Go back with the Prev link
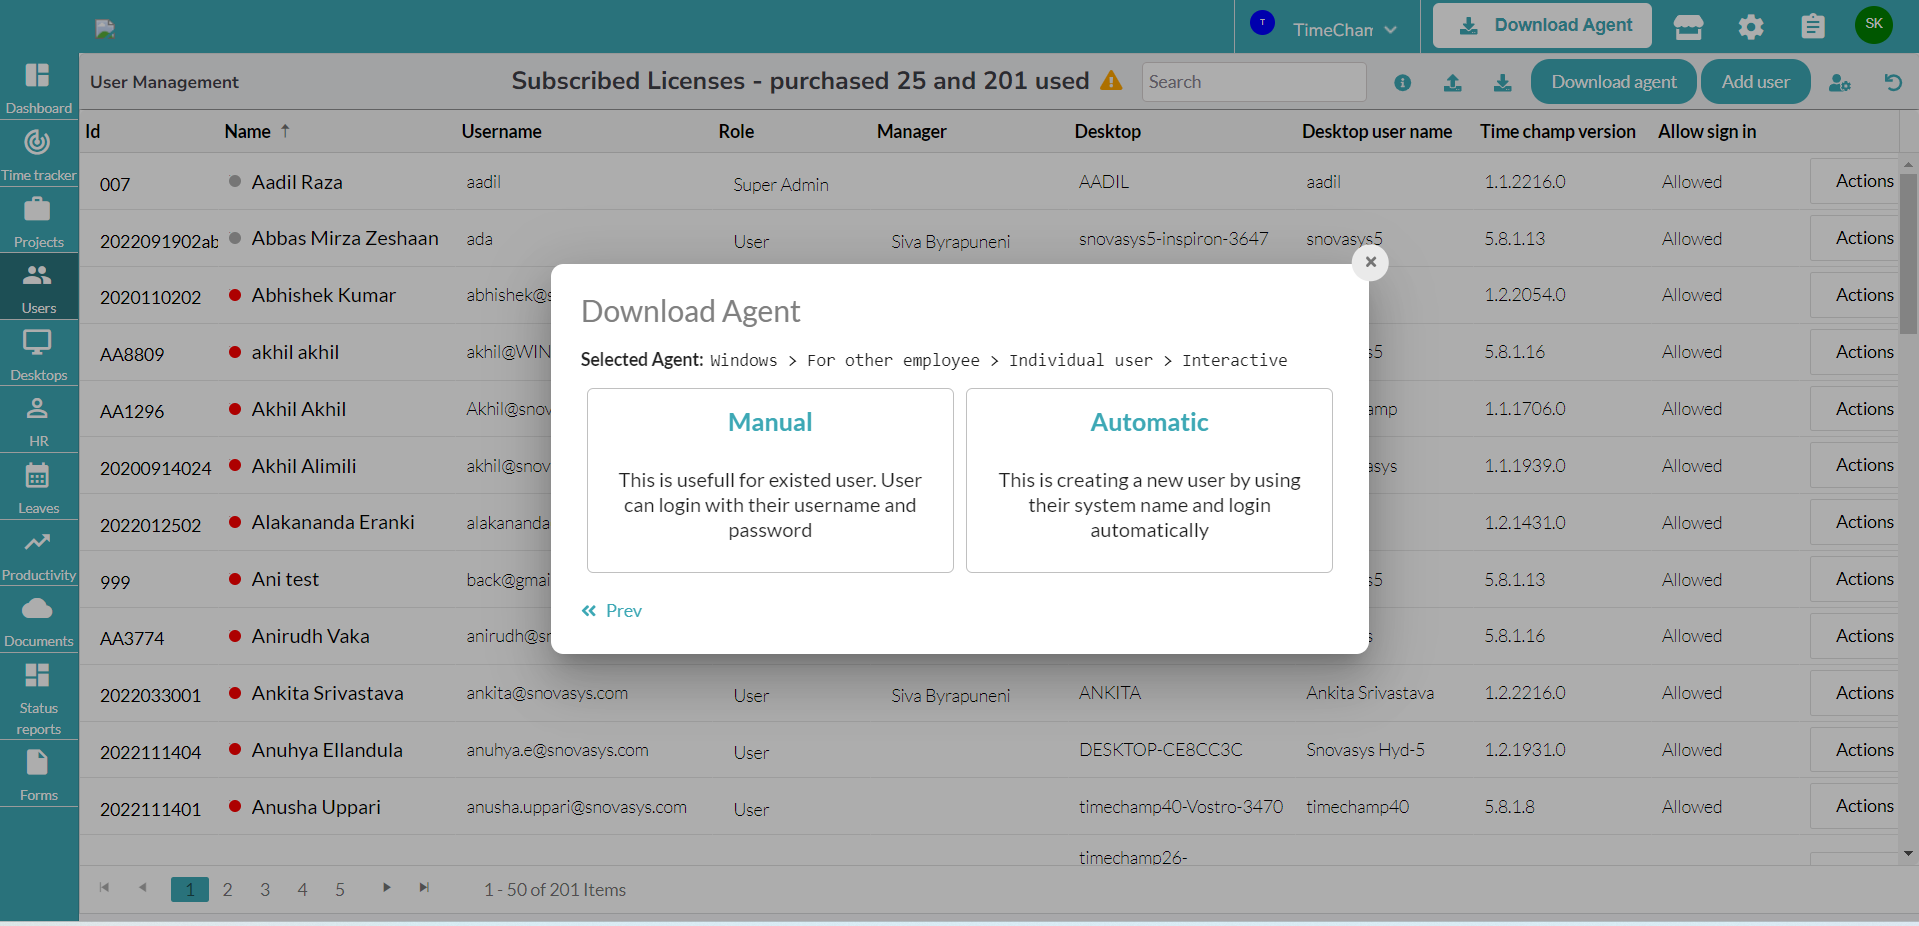 tap(612, 611)
